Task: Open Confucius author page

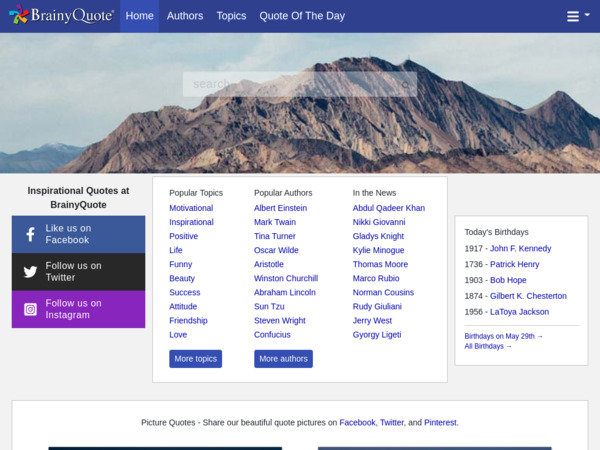Action: 272,335
